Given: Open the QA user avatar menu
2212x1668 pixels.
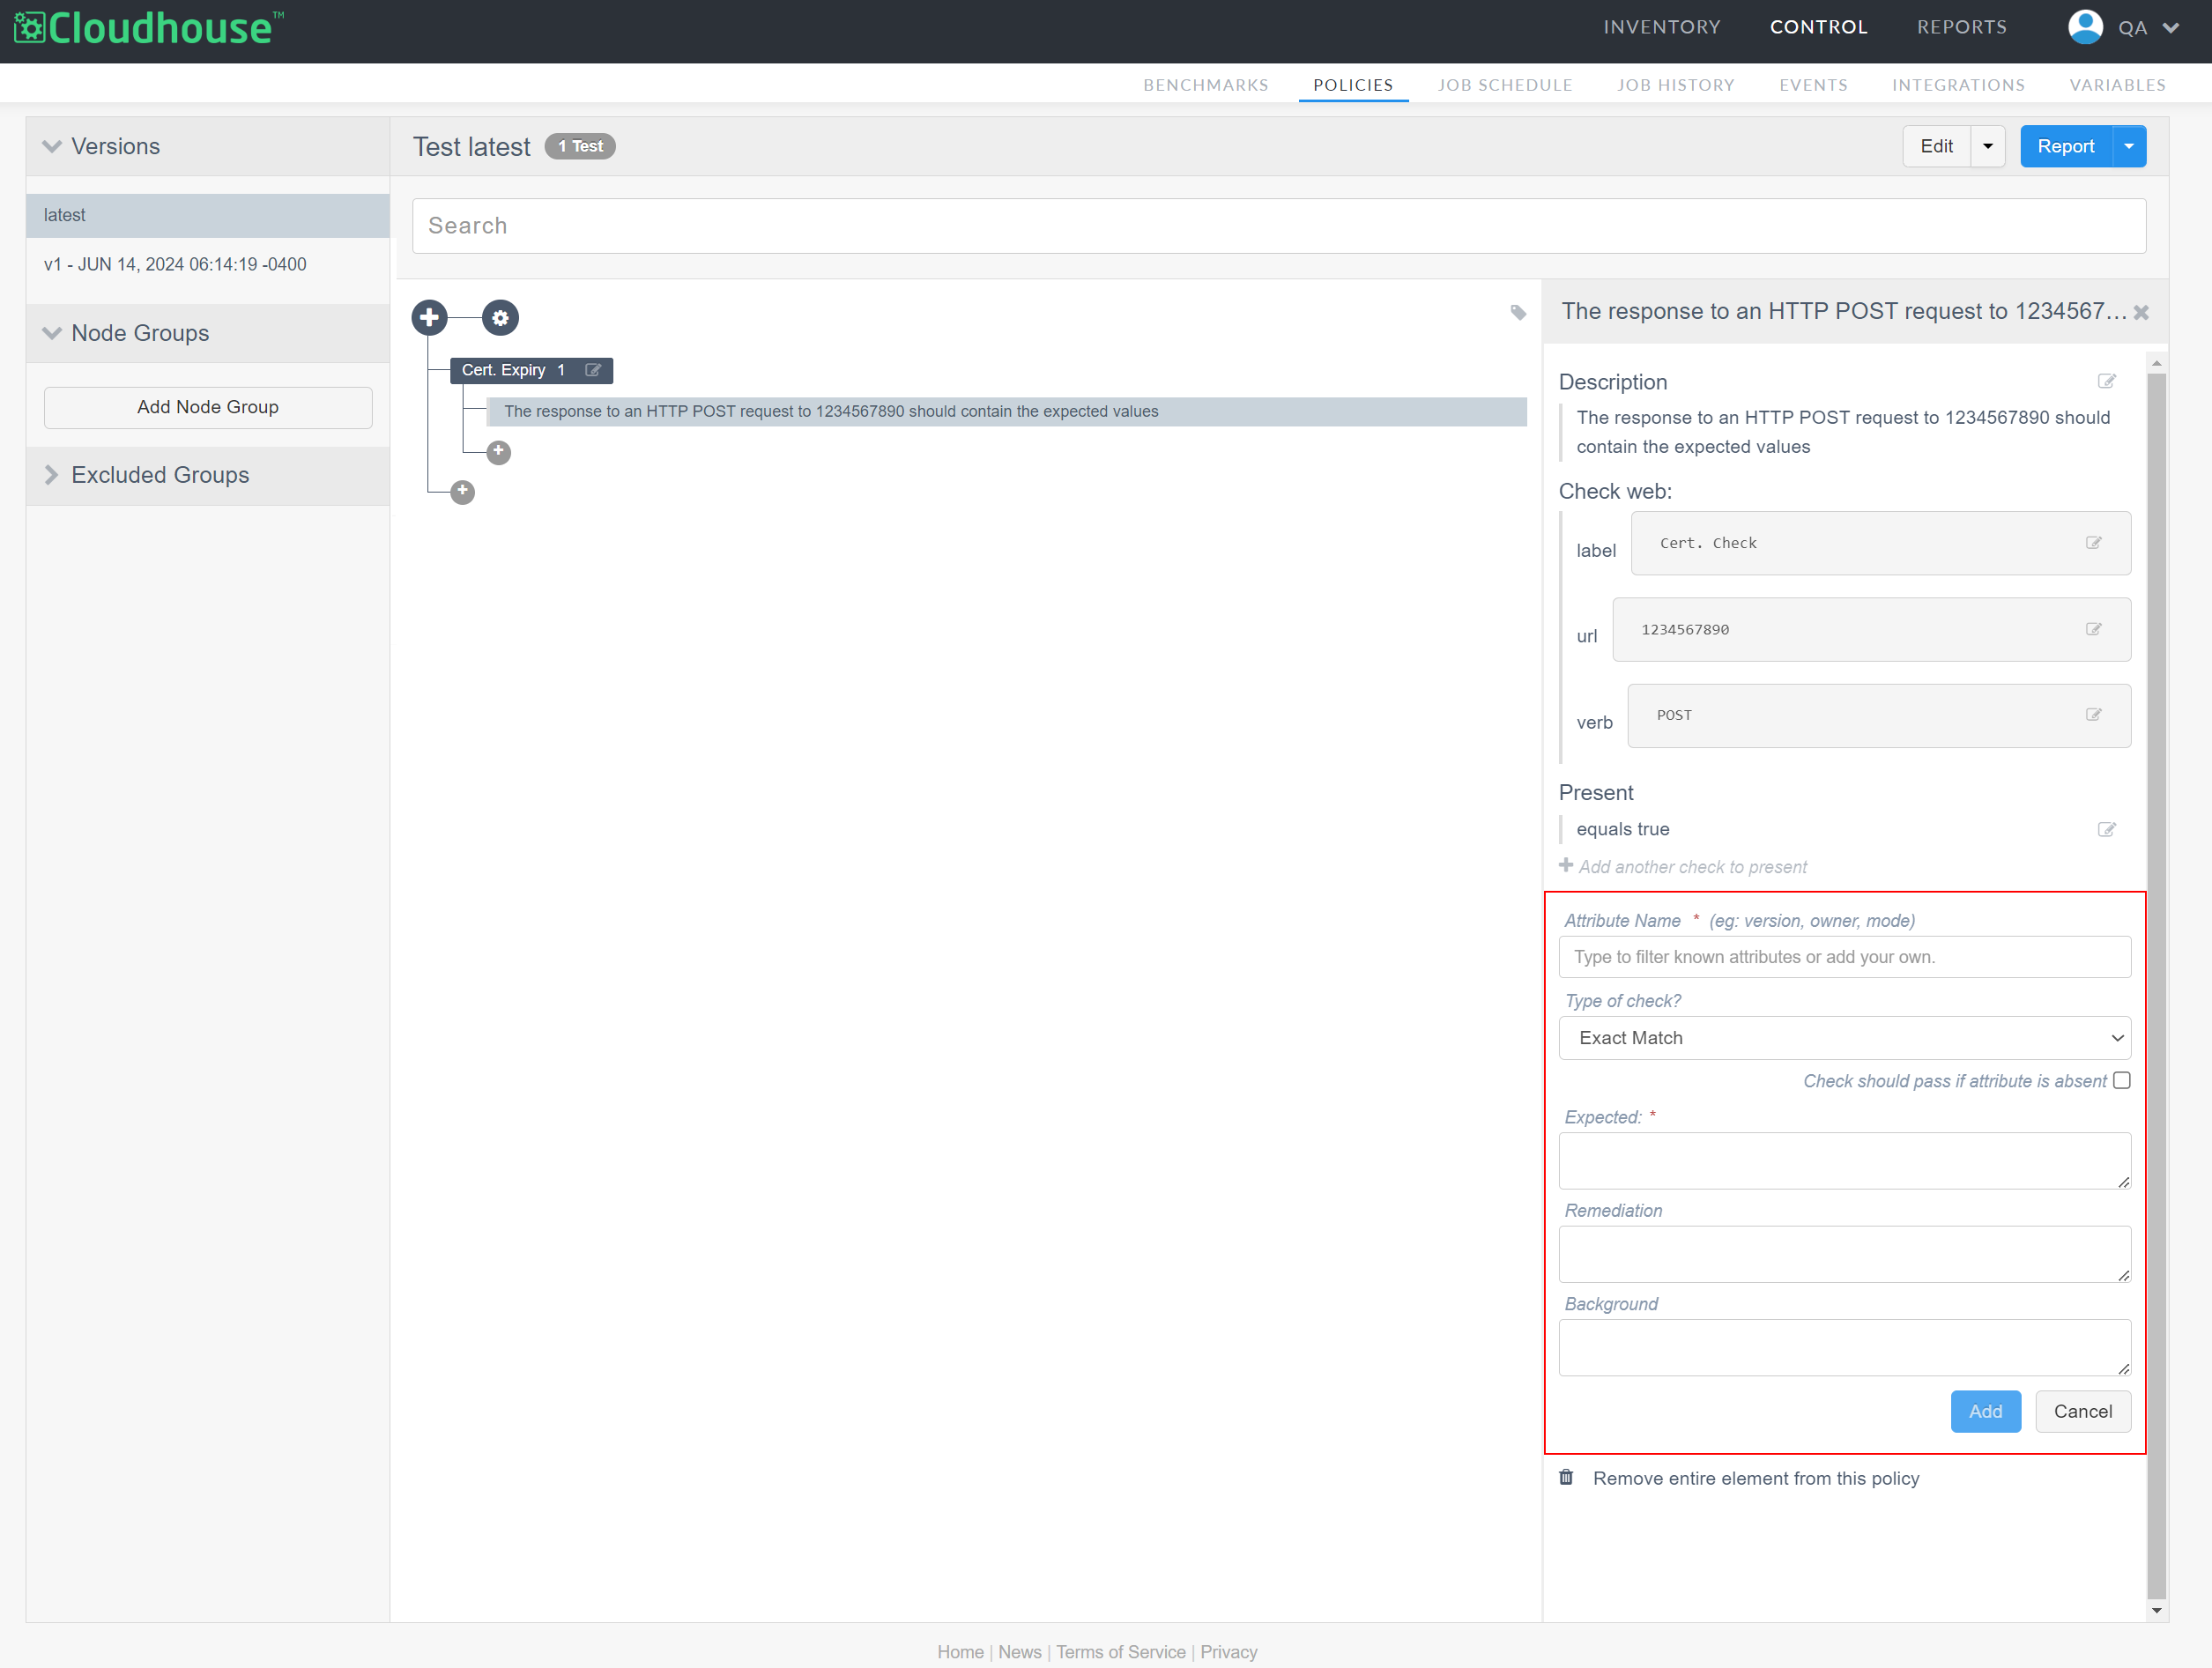Looking at the screenshot, I should pos(2085,27).
